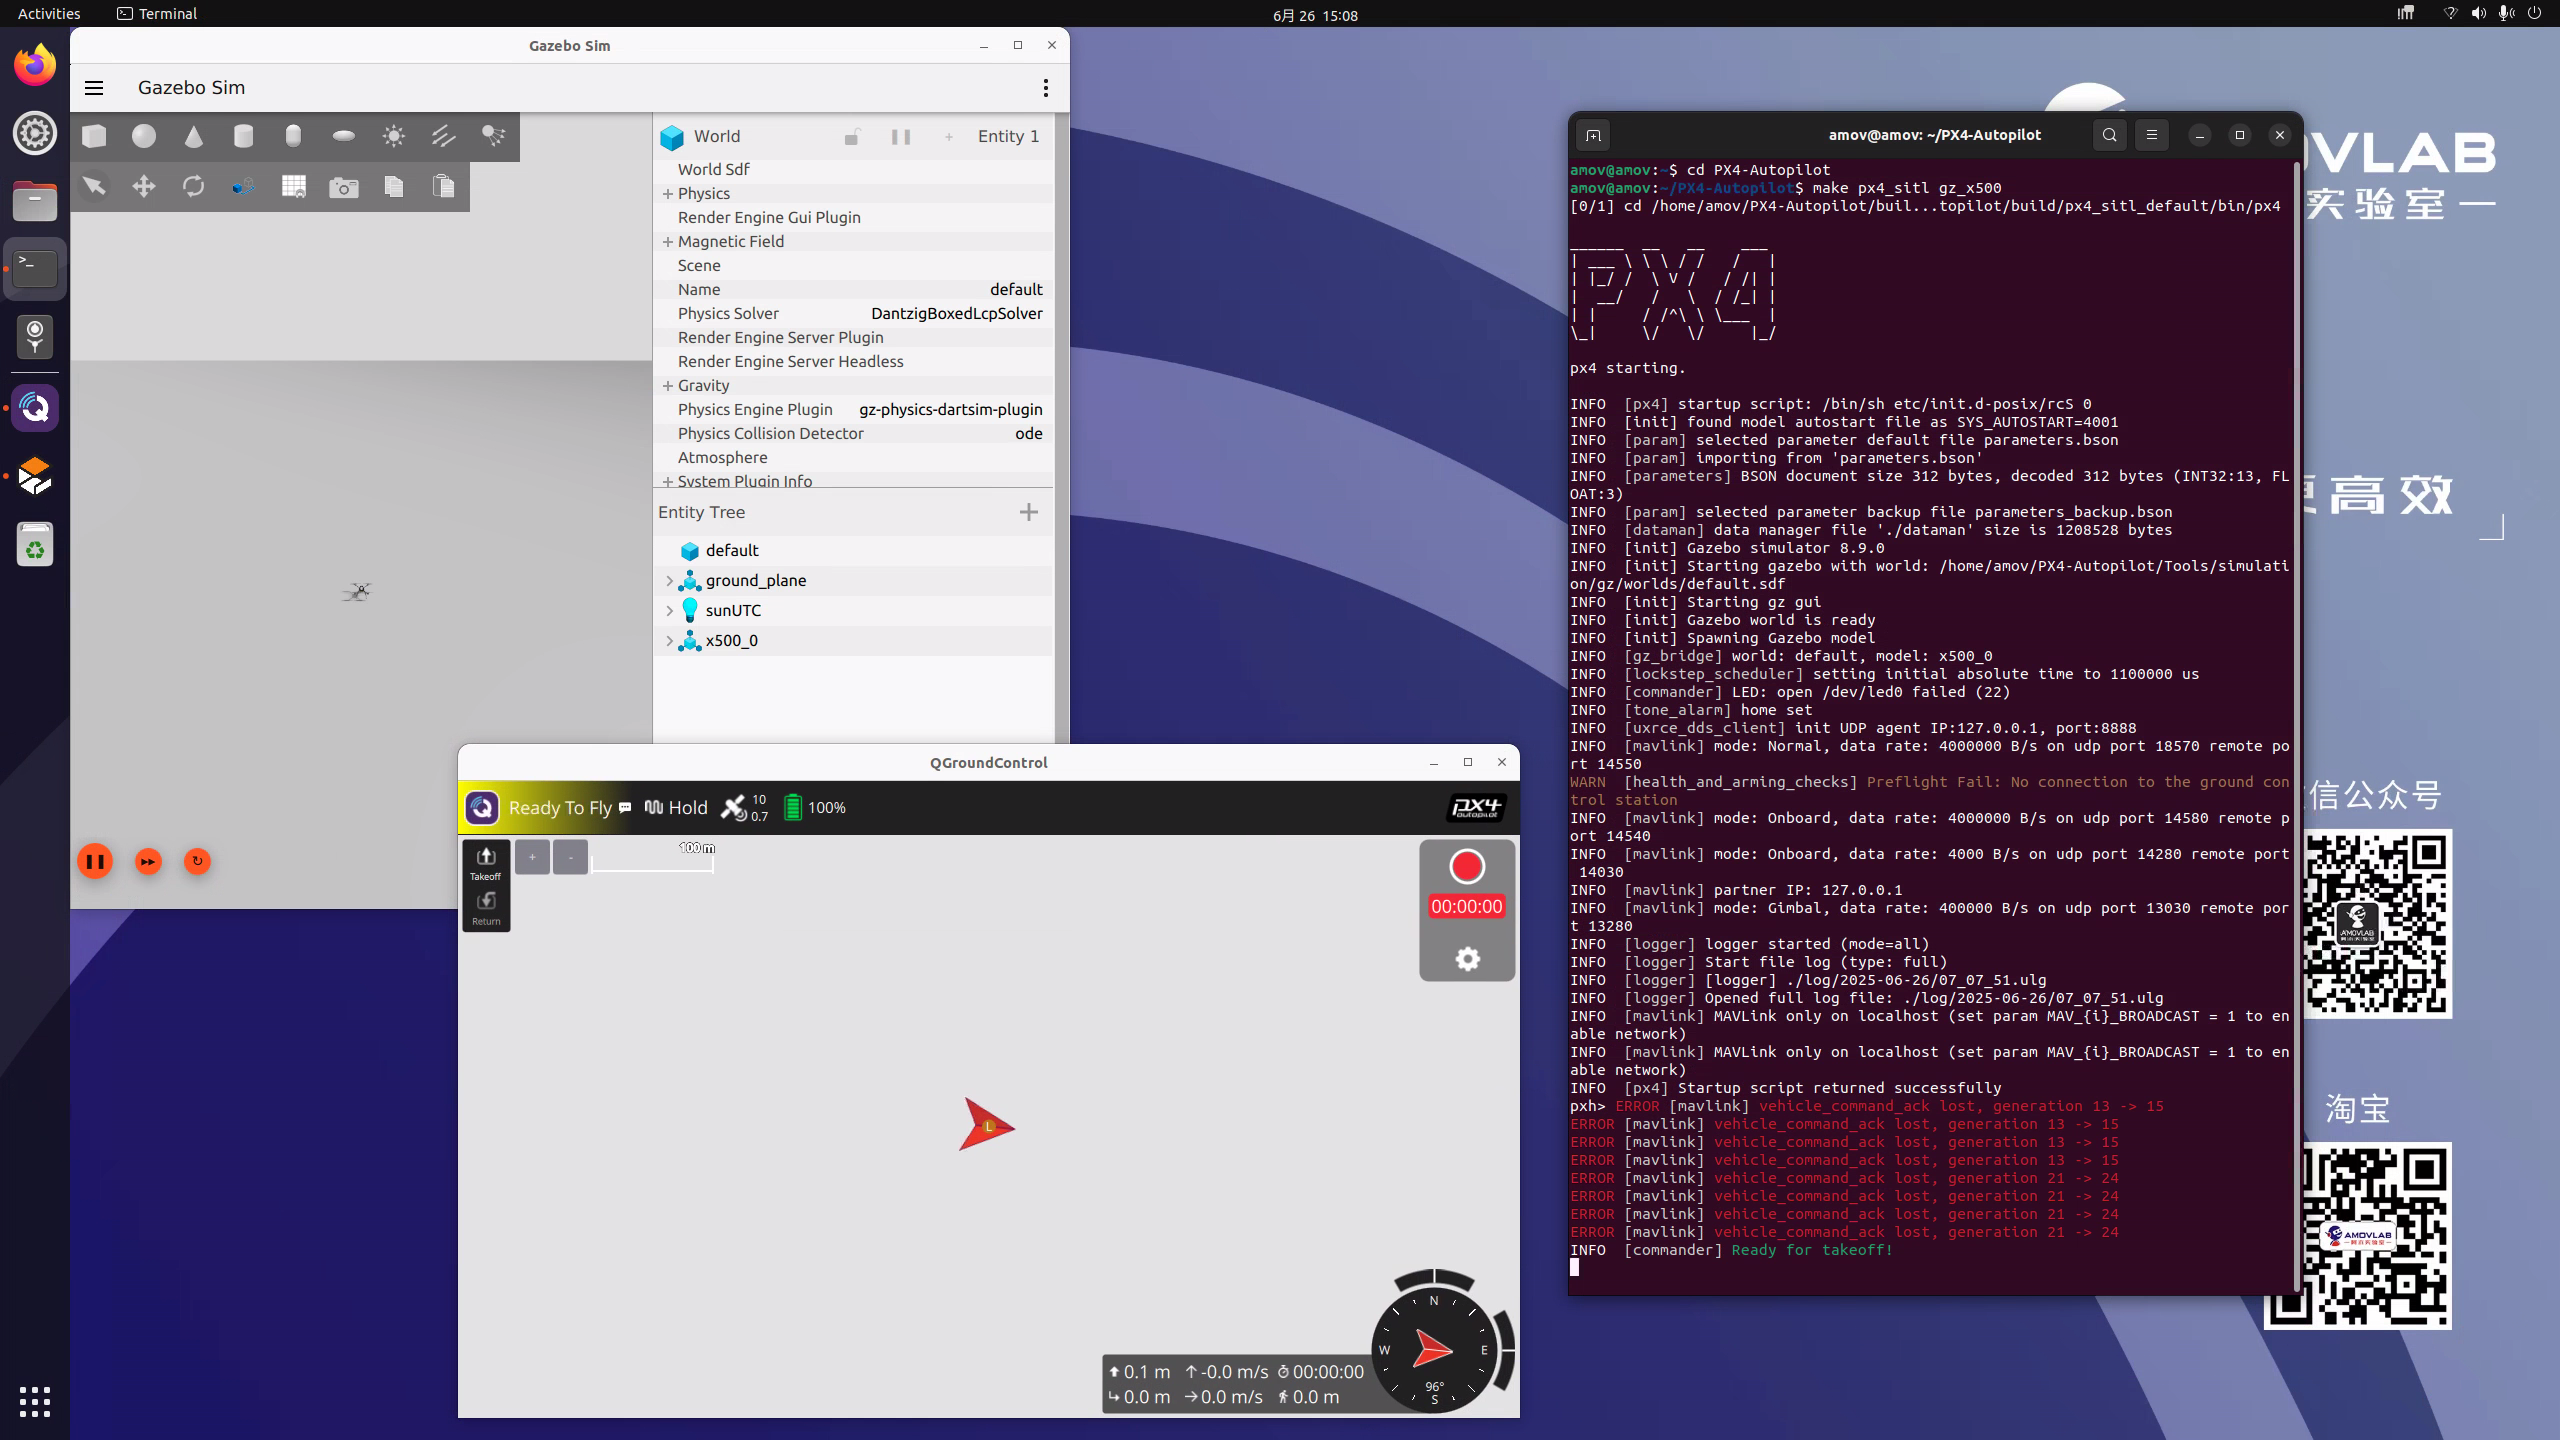This screenshot has width=2560, height=1440.
Task: Toggle the World inspector lock icon
Action: coord(852,137)
